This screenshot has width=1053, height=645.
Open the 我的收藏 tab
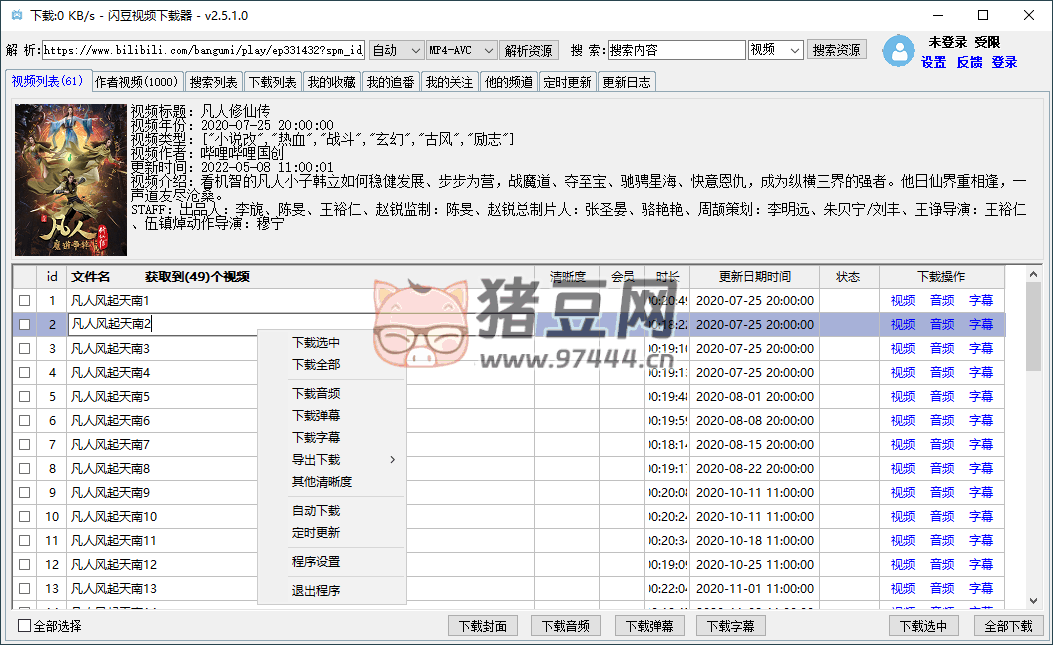331,82
